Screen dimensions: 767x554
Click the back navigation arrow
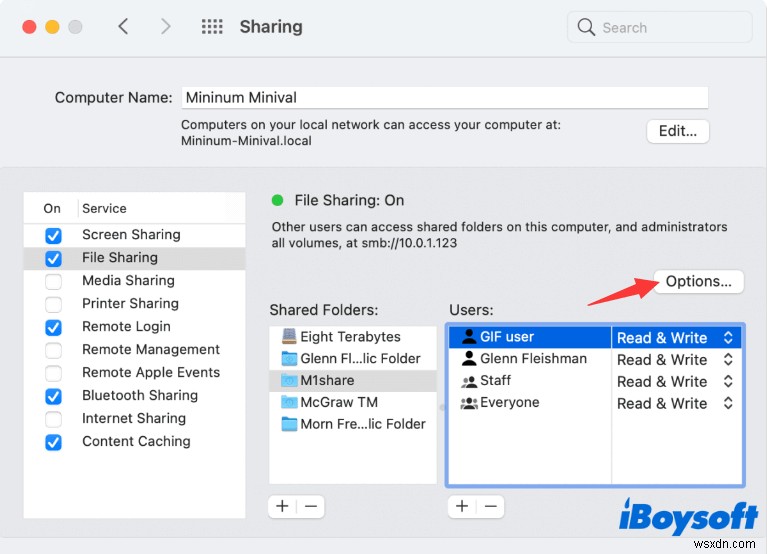pos(123,27)
